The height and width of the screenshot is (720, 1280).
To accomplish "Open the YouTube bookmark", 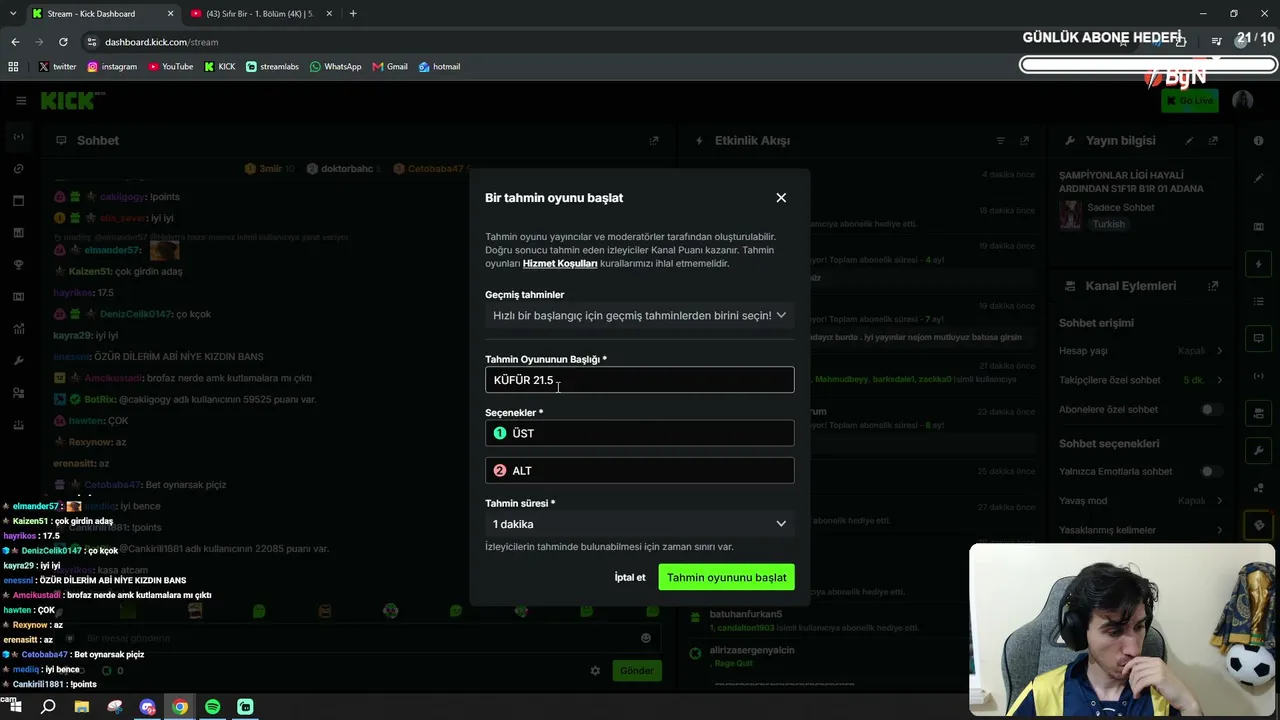I will pyautogui.click(x=171, y=67).
